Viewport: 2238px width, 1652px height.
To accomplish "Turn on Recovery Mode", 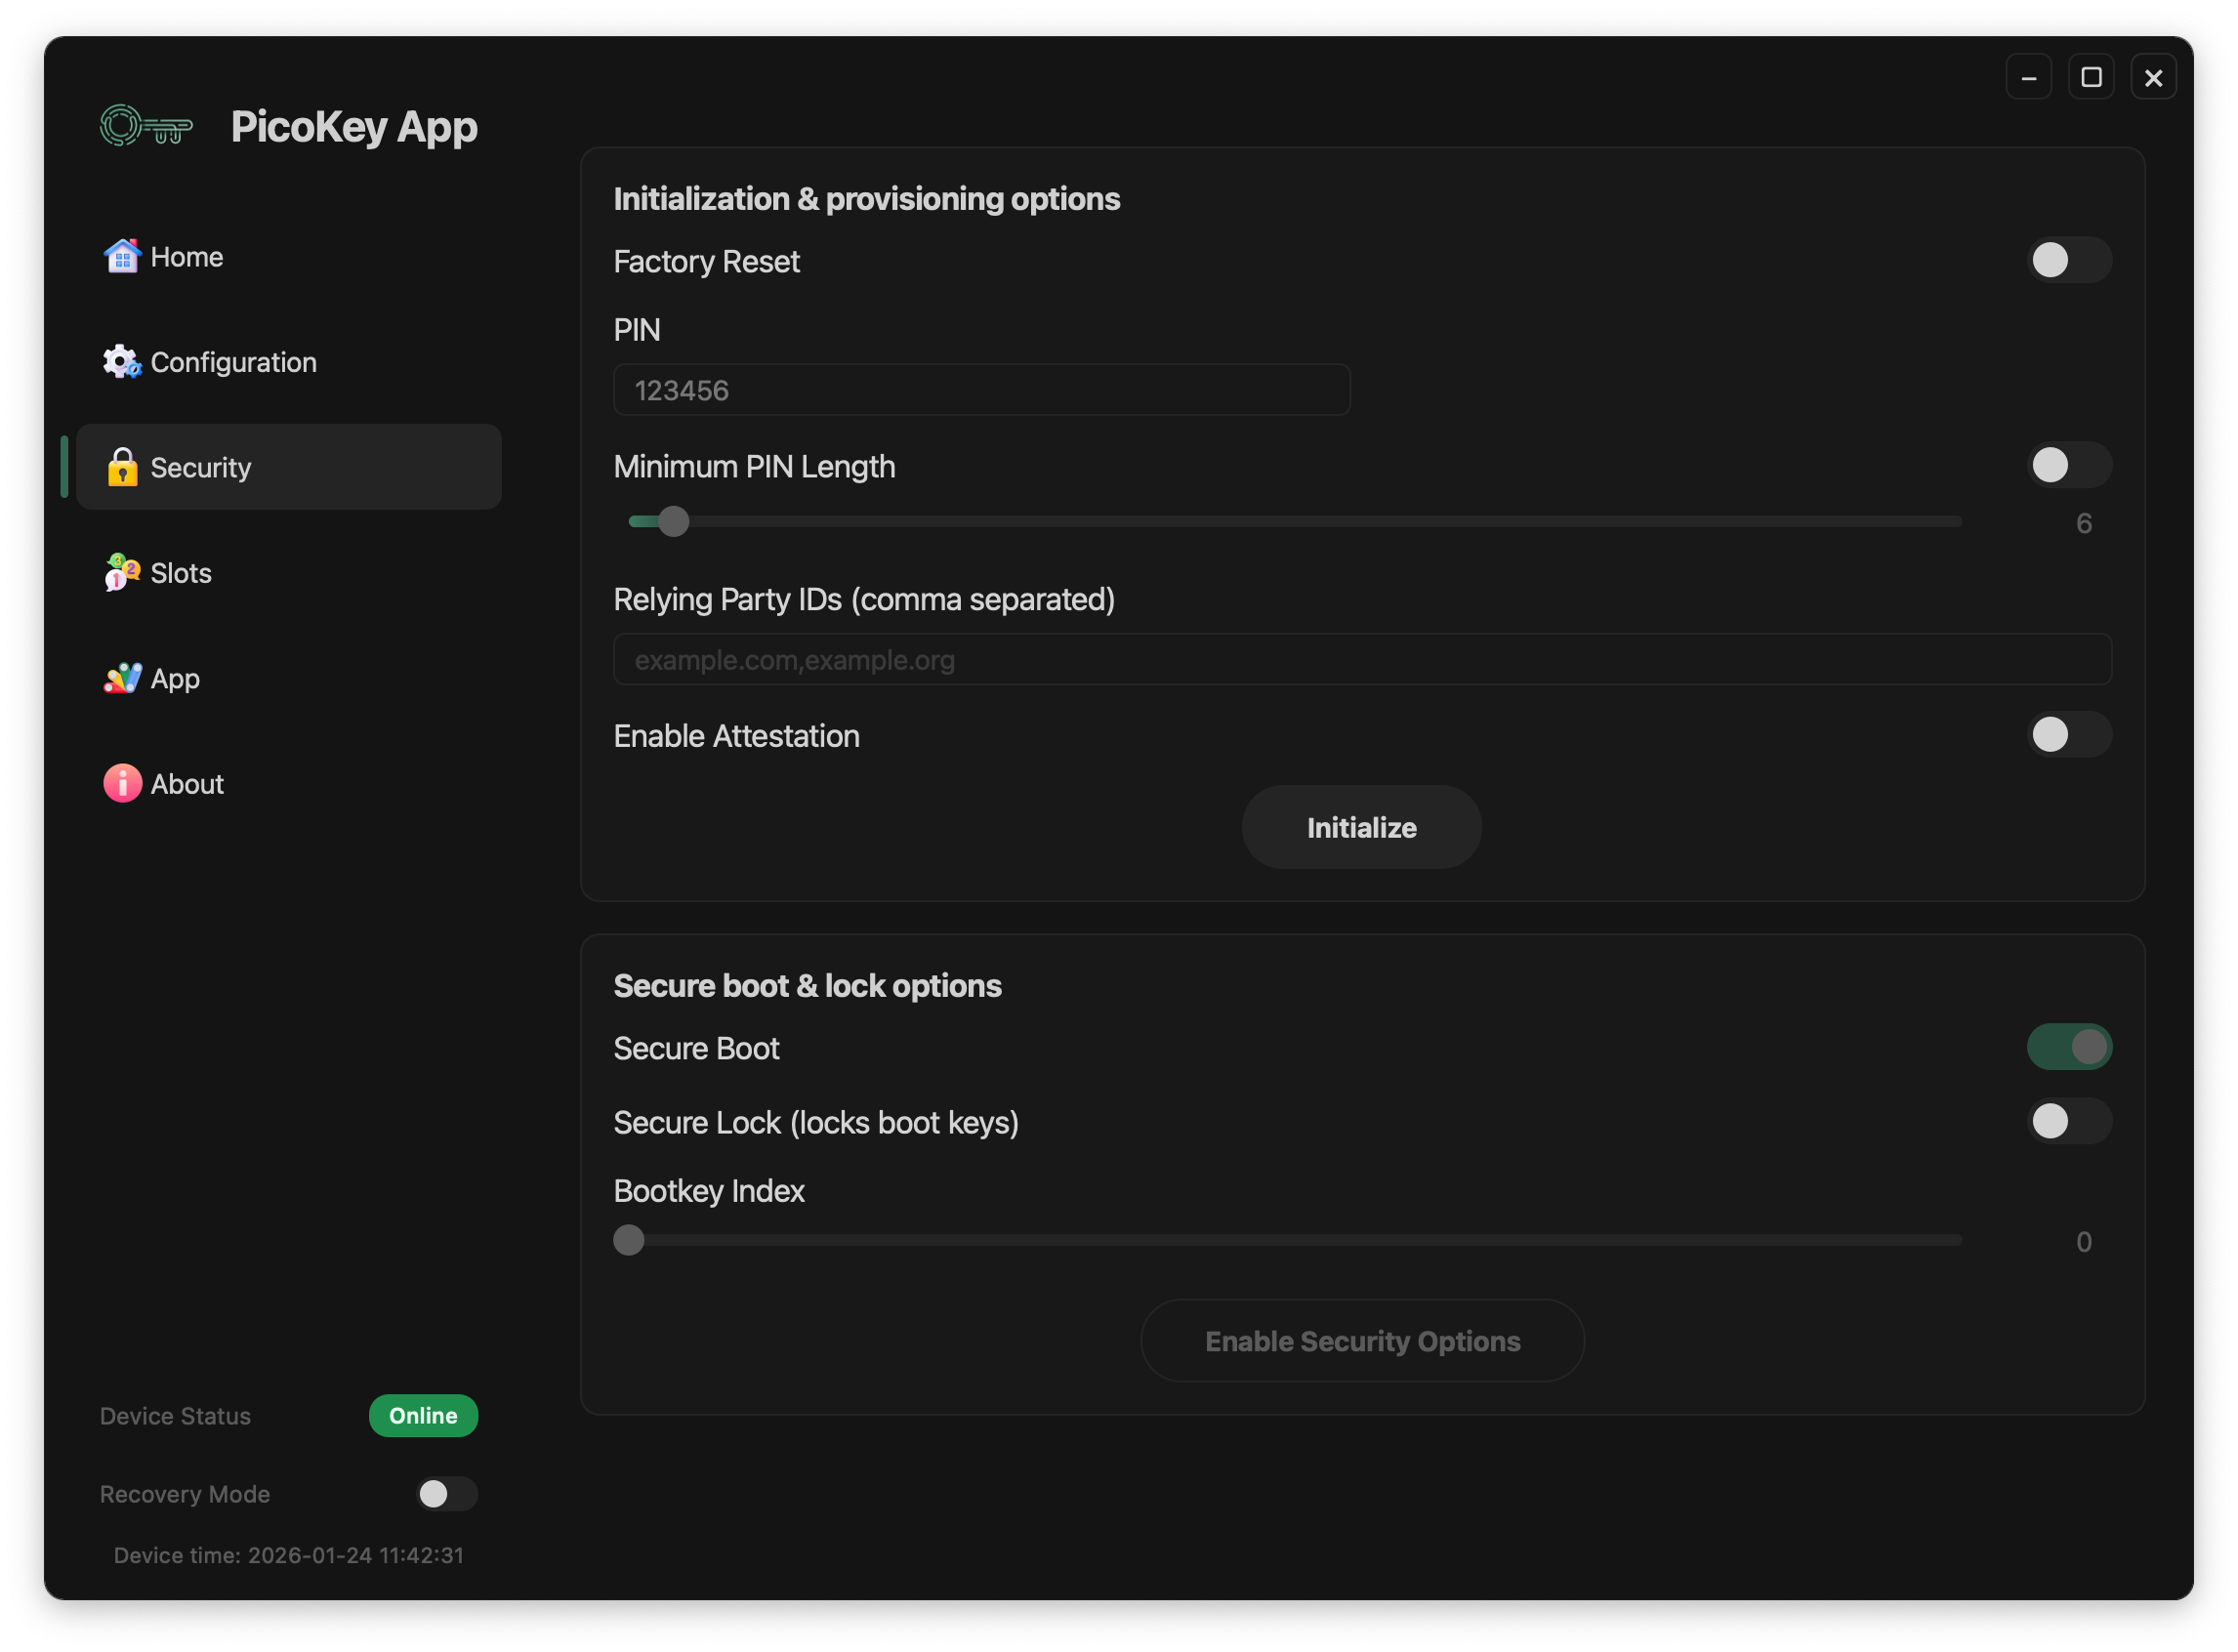I will coord(446,1494).
